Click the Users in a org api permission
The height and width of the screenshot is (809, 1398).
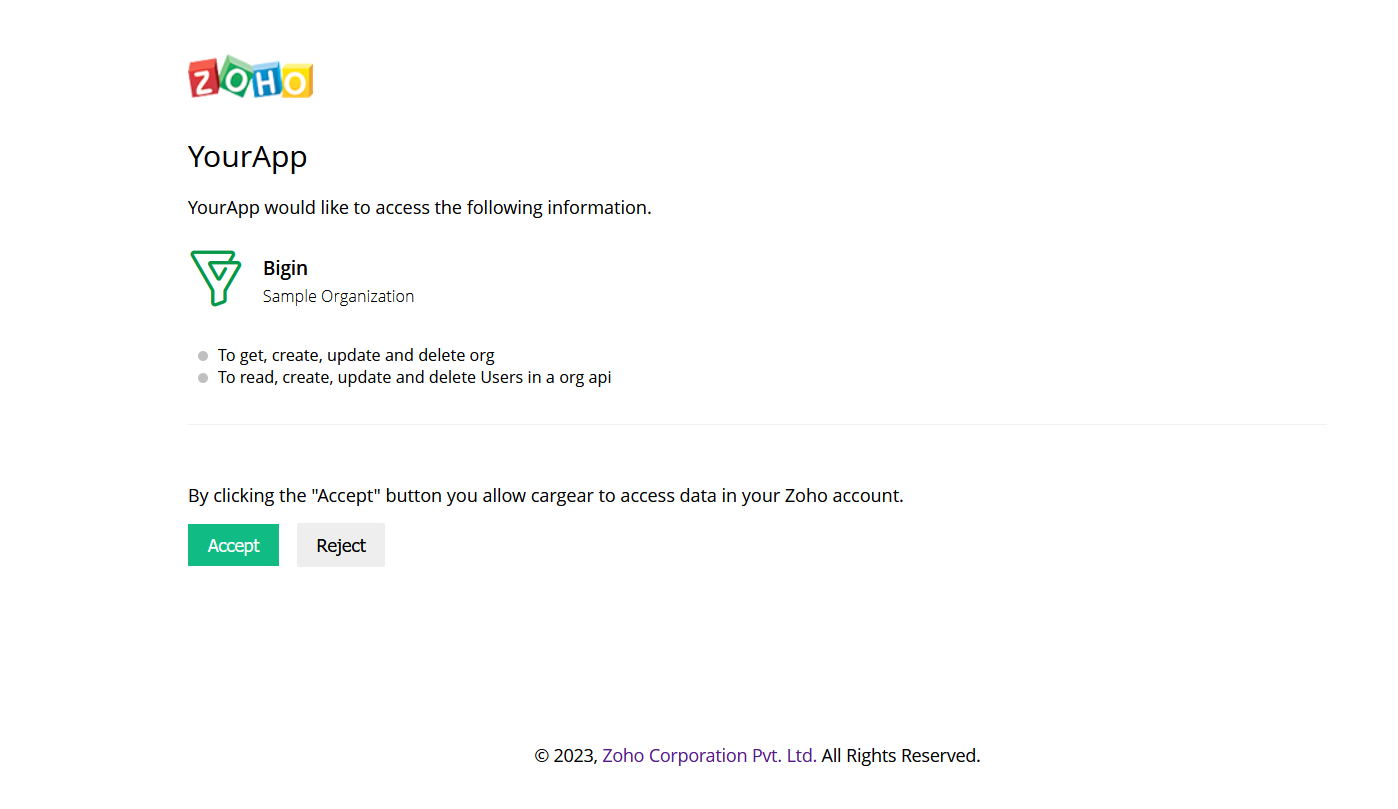click(414, 378)
